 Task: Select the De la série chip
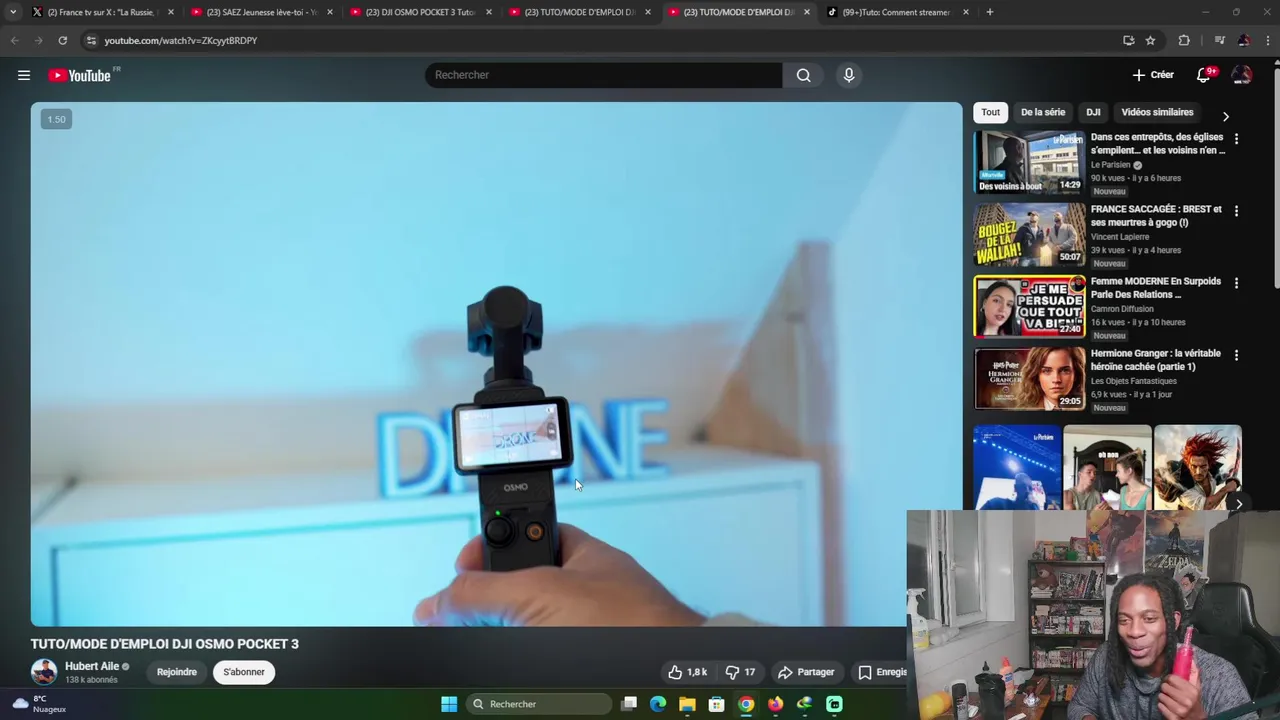click(x=1043, y=112)
